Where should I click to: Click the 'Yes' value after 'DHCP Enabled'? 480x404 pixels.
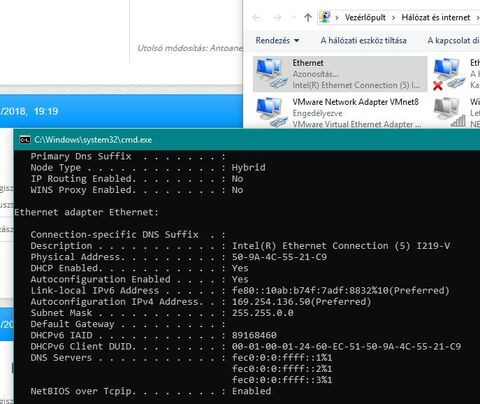pyautogui.click(x=240, y=268)
